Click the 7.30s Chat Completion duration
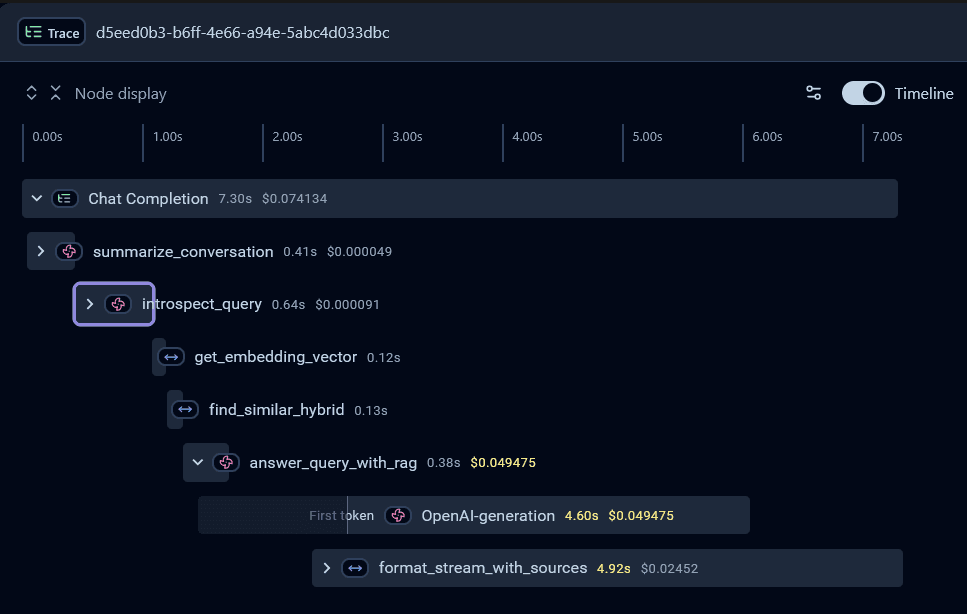 (x=235, y=199)
